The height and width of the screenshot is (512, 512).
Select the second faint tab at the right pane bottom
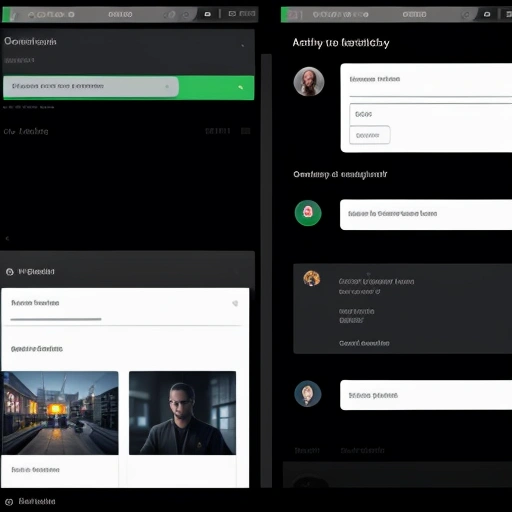point(362,451)
